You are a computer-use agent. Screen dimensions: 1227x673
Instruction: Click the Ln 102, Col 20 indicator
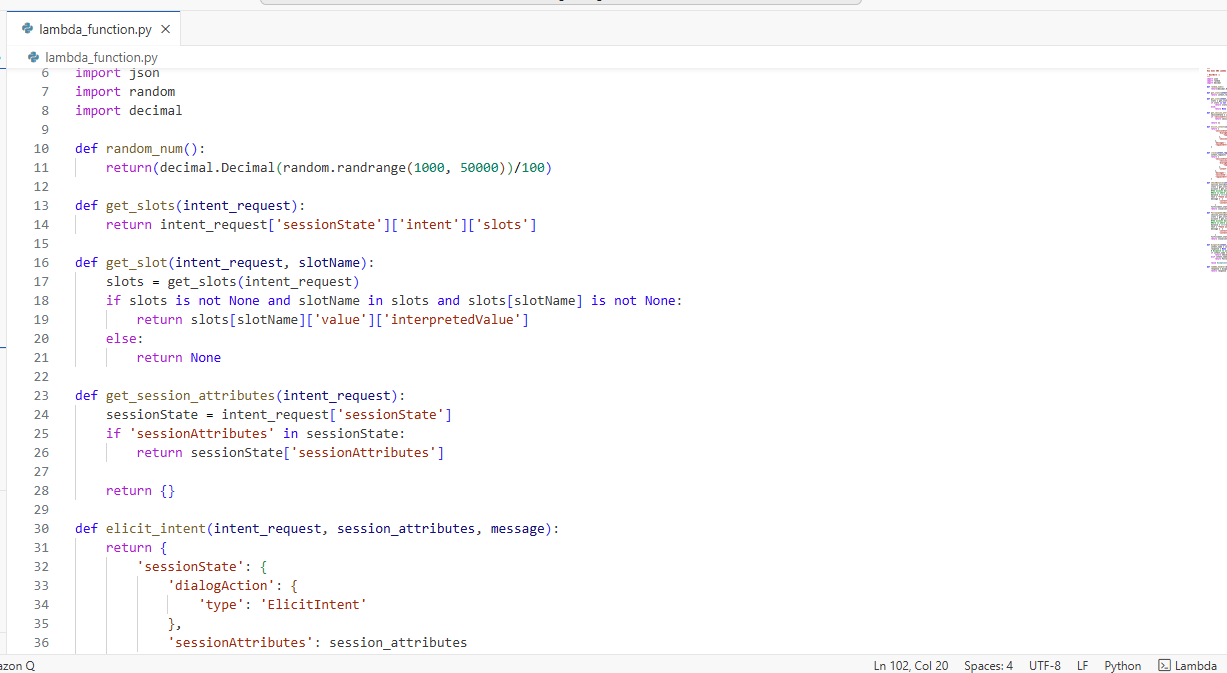[910, 665]
